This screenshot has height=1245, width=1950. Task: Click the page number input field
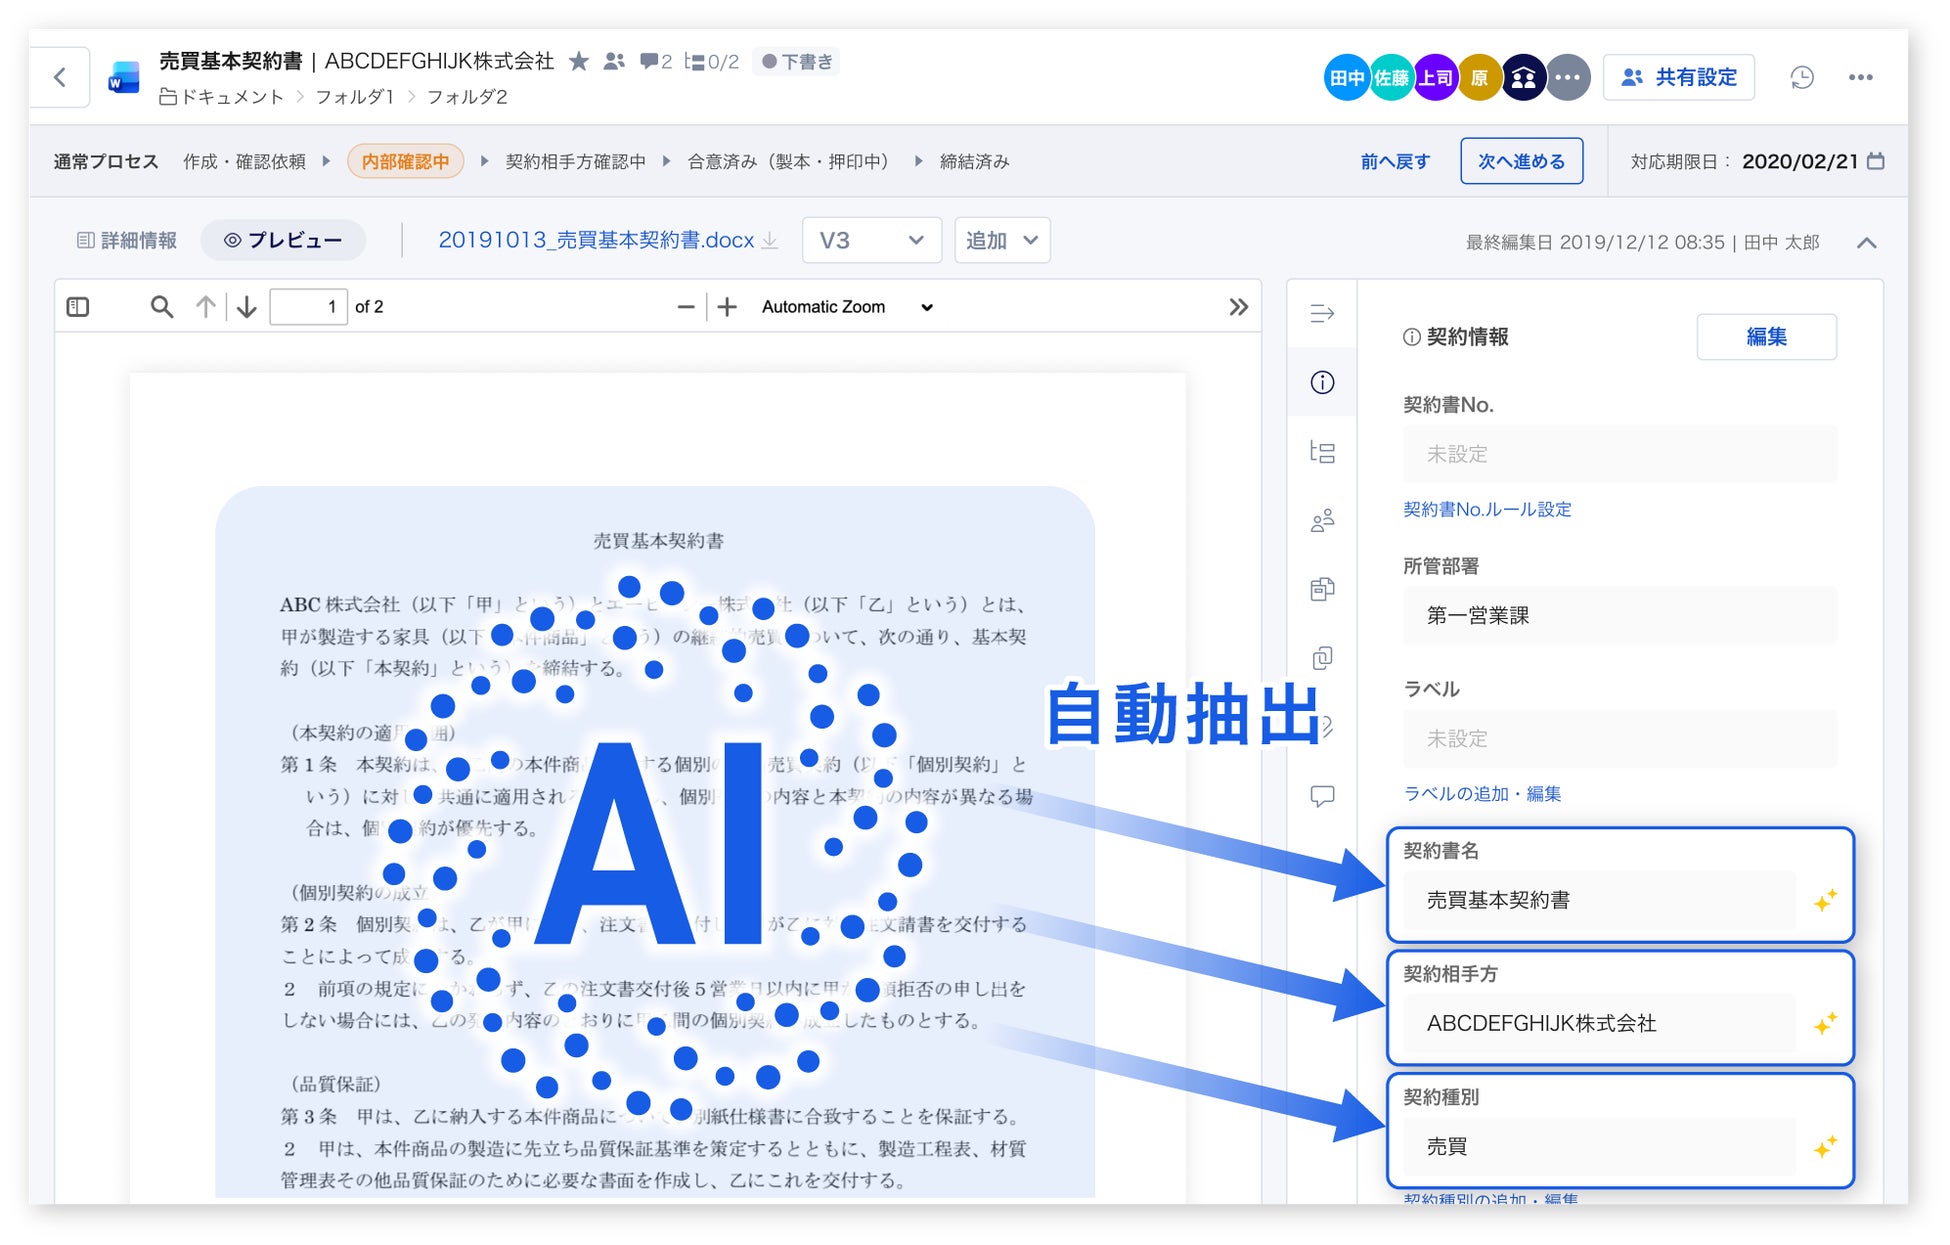coord(308,307)
